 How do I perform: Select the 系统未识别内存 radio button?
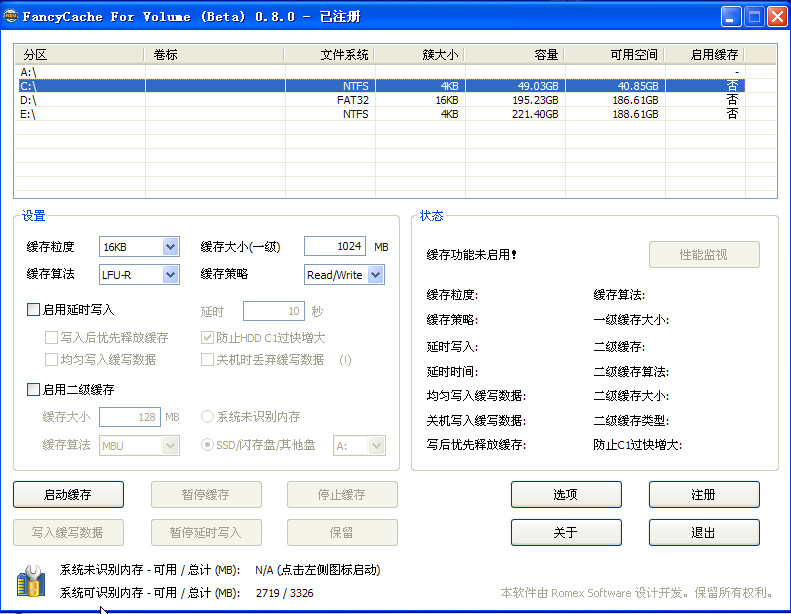coord(207,417)
